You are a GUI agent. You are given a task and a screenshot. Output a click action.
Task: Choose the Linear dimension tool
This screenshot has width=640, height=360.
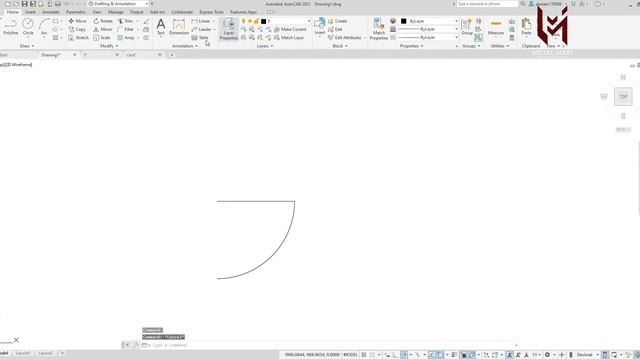point(201,21)
